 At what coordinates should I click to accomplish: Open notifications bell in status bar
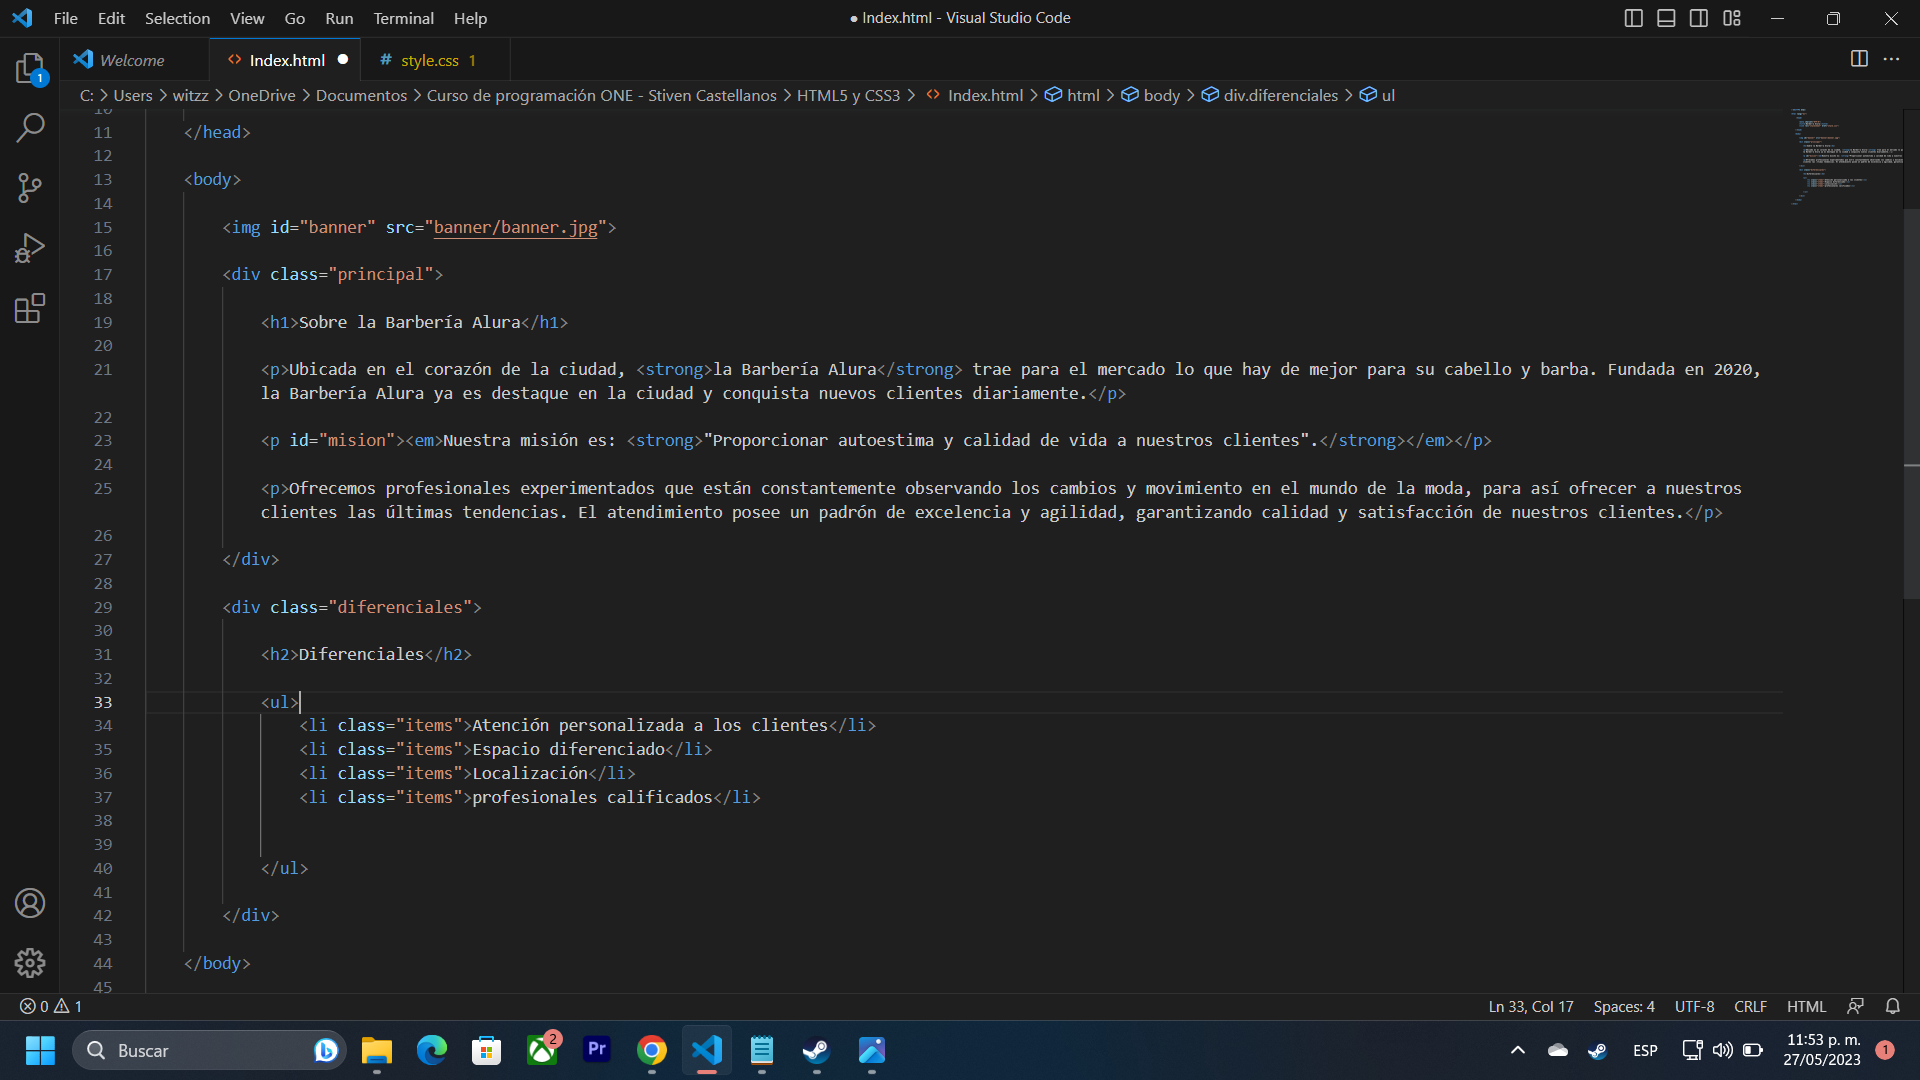1892,1006
